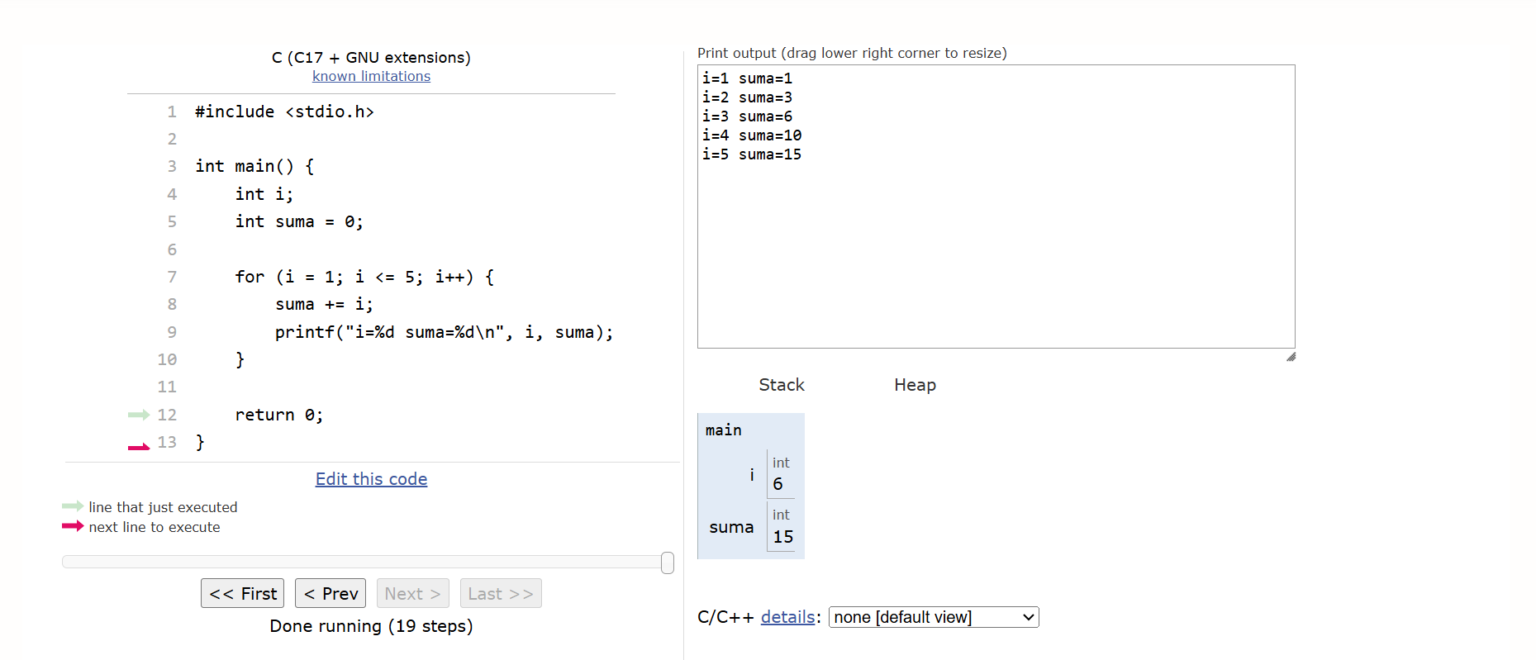Click the for loop code line
1536x660 pixels.
point(365,276)
